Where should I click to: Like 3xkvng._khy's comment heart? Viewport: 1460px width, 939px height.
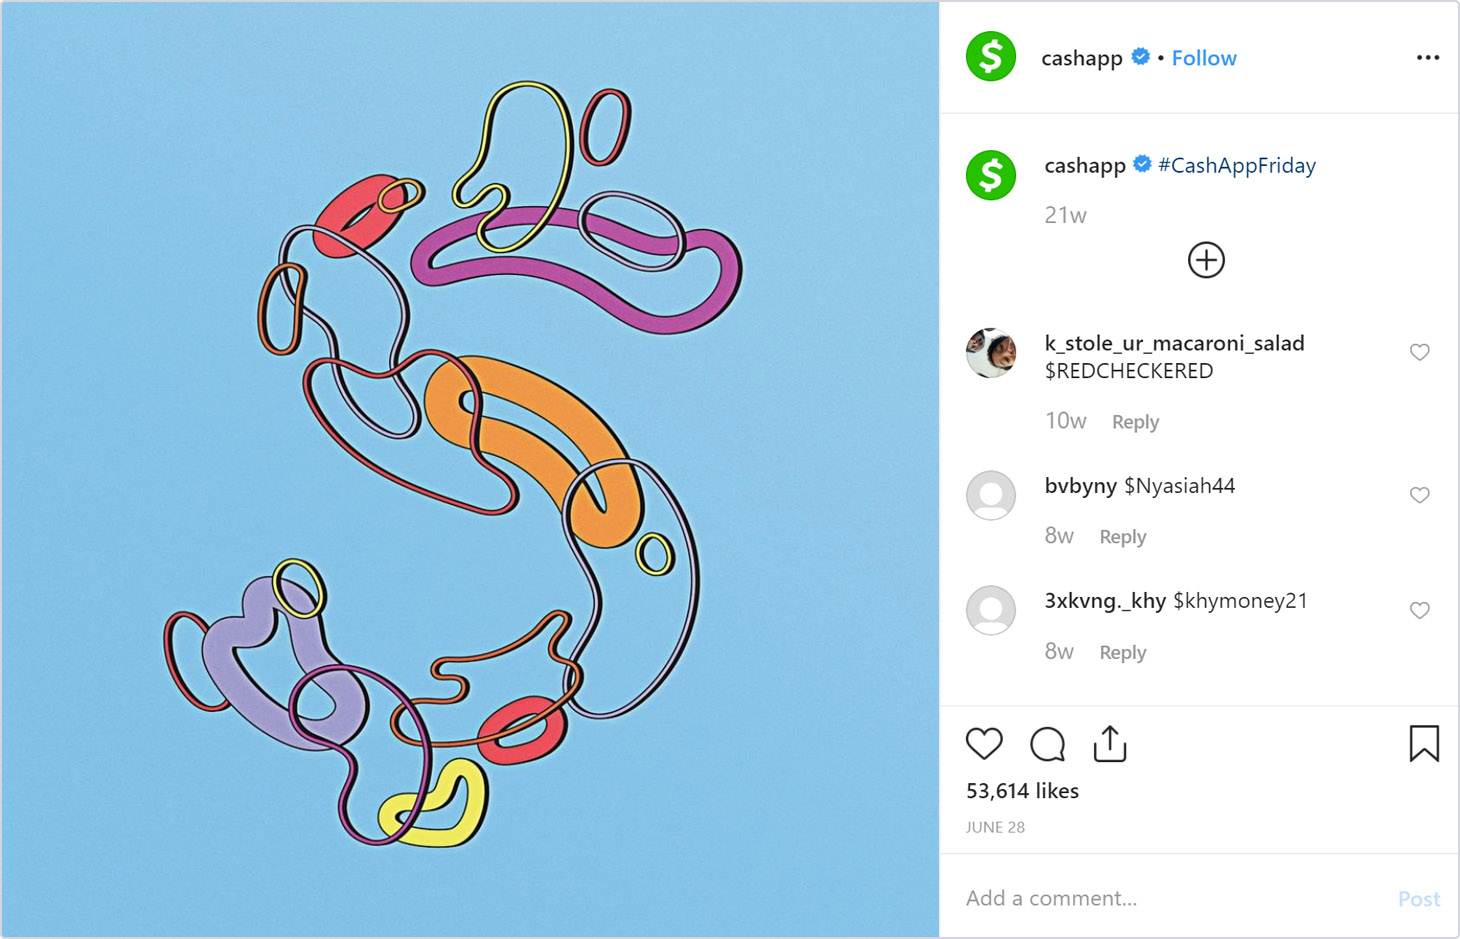tap(1419, 610)
